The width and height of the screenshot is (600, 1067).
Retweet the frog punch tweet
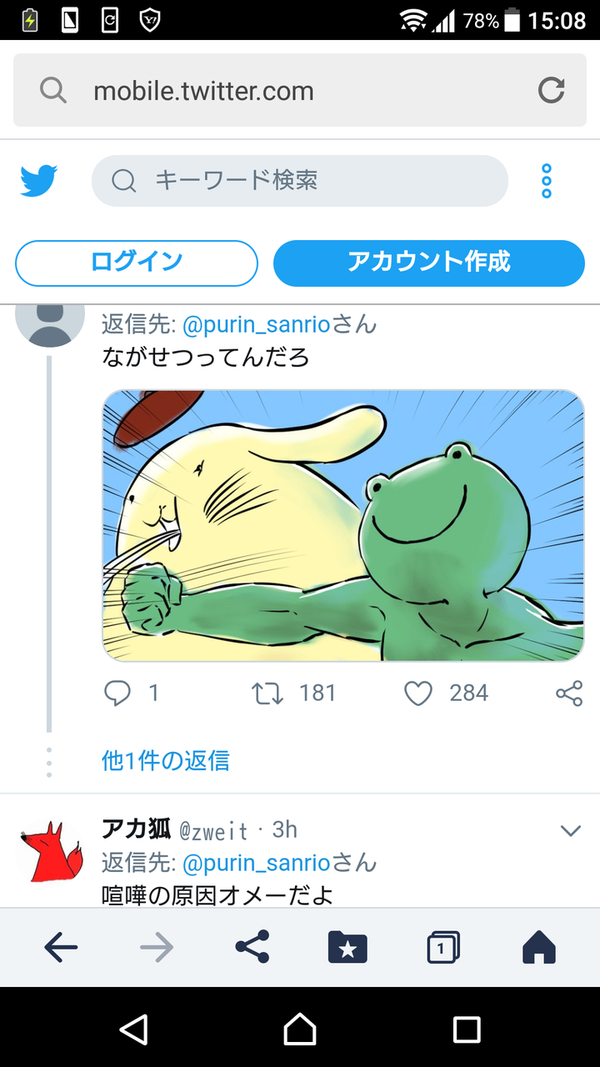267,693
